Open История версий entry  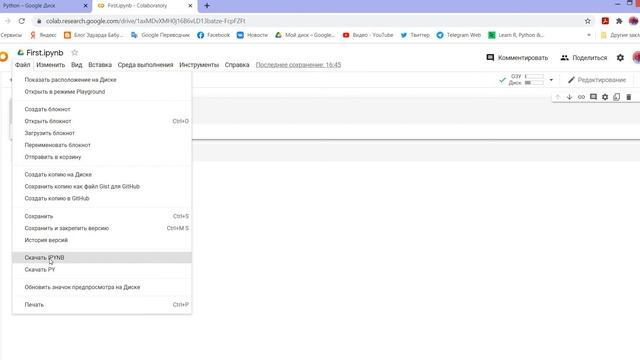click(x=102, y=240)
